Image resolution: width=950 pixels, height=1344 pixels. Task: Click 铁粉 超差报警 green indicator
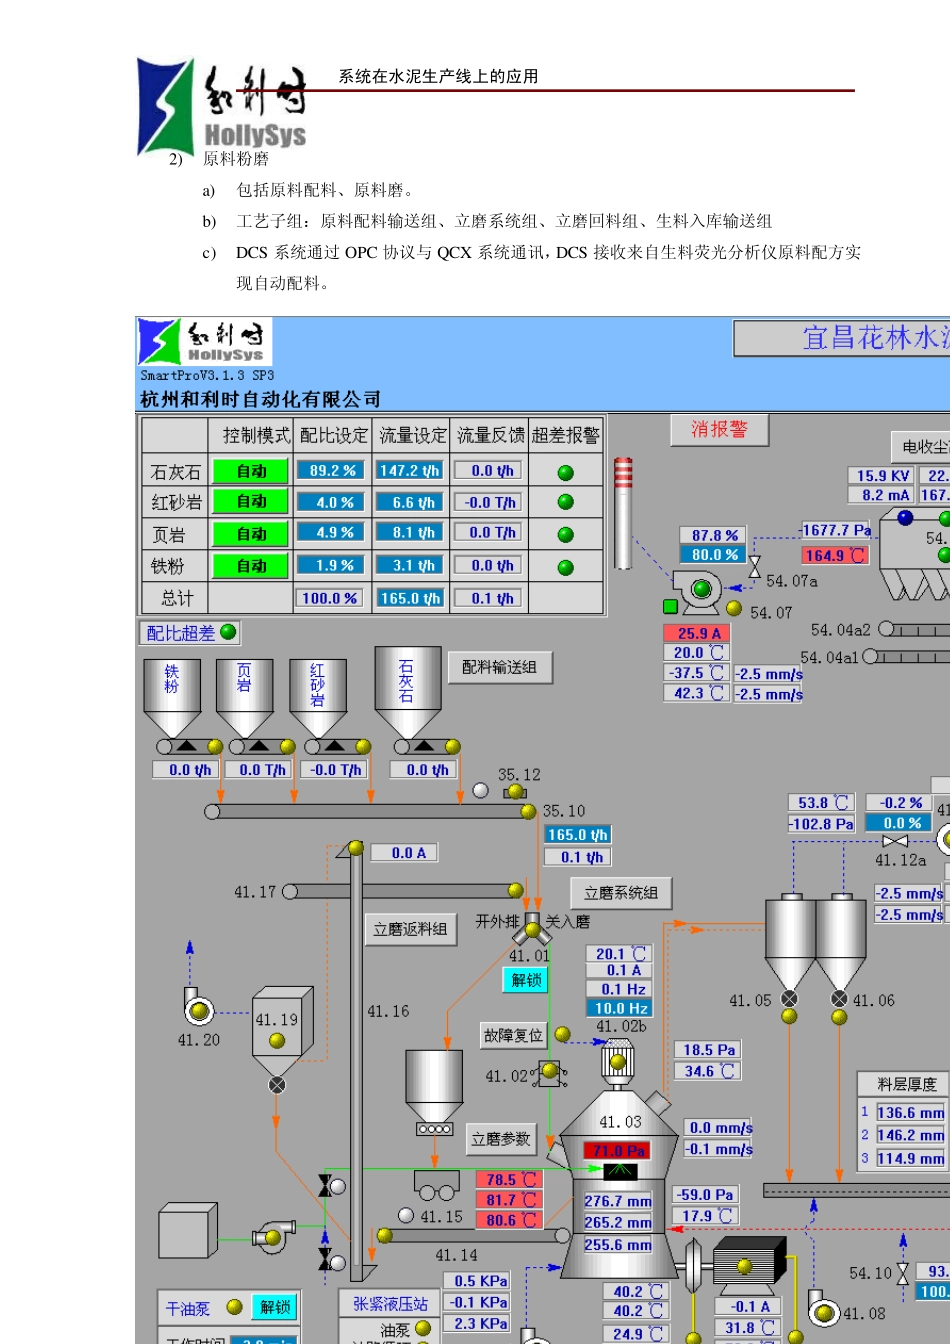point(566,567)
